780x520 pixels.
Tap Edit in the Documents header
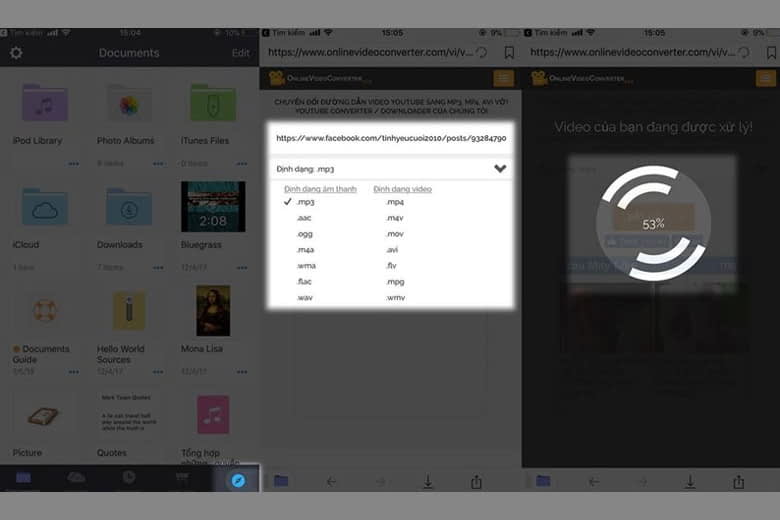[x=241, y=53]
